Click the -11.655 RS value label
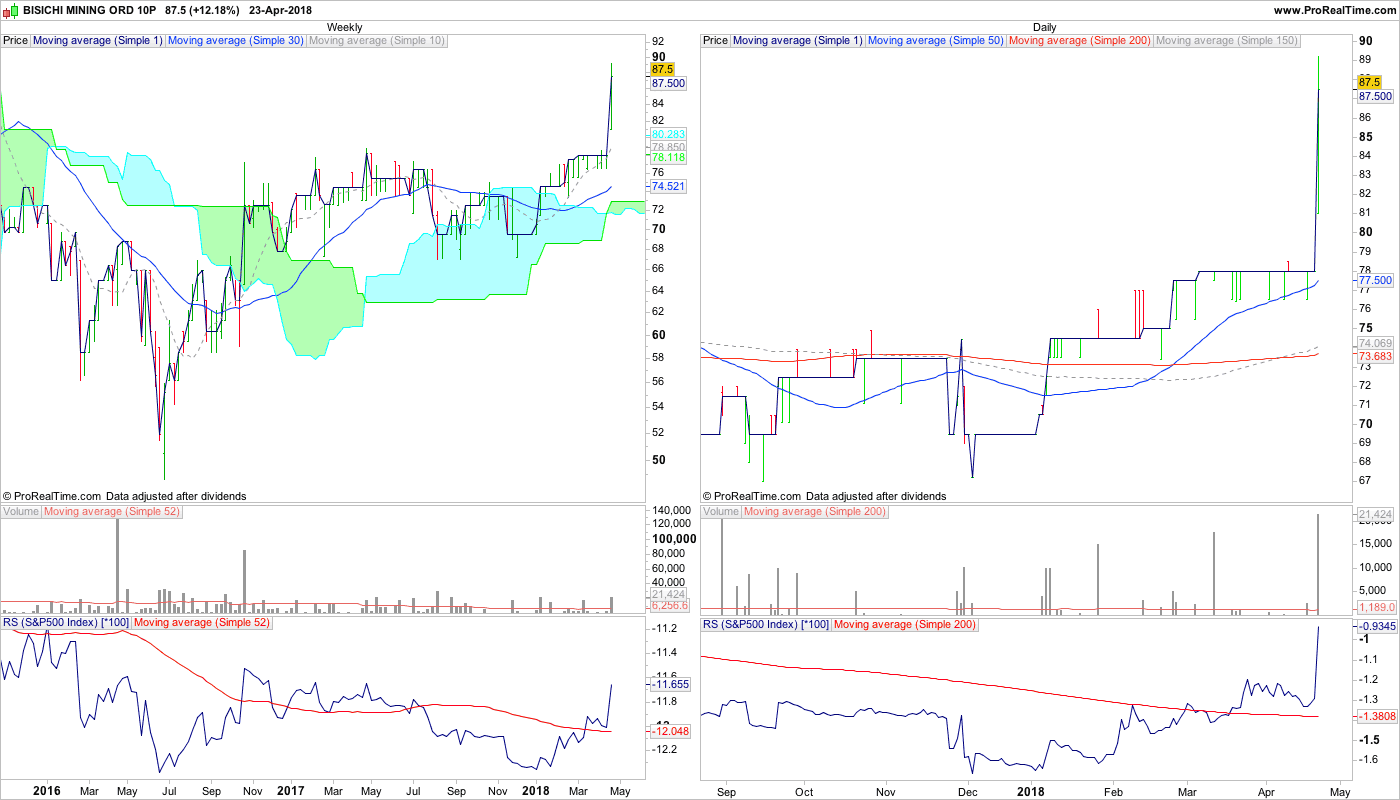 [668, 685]
